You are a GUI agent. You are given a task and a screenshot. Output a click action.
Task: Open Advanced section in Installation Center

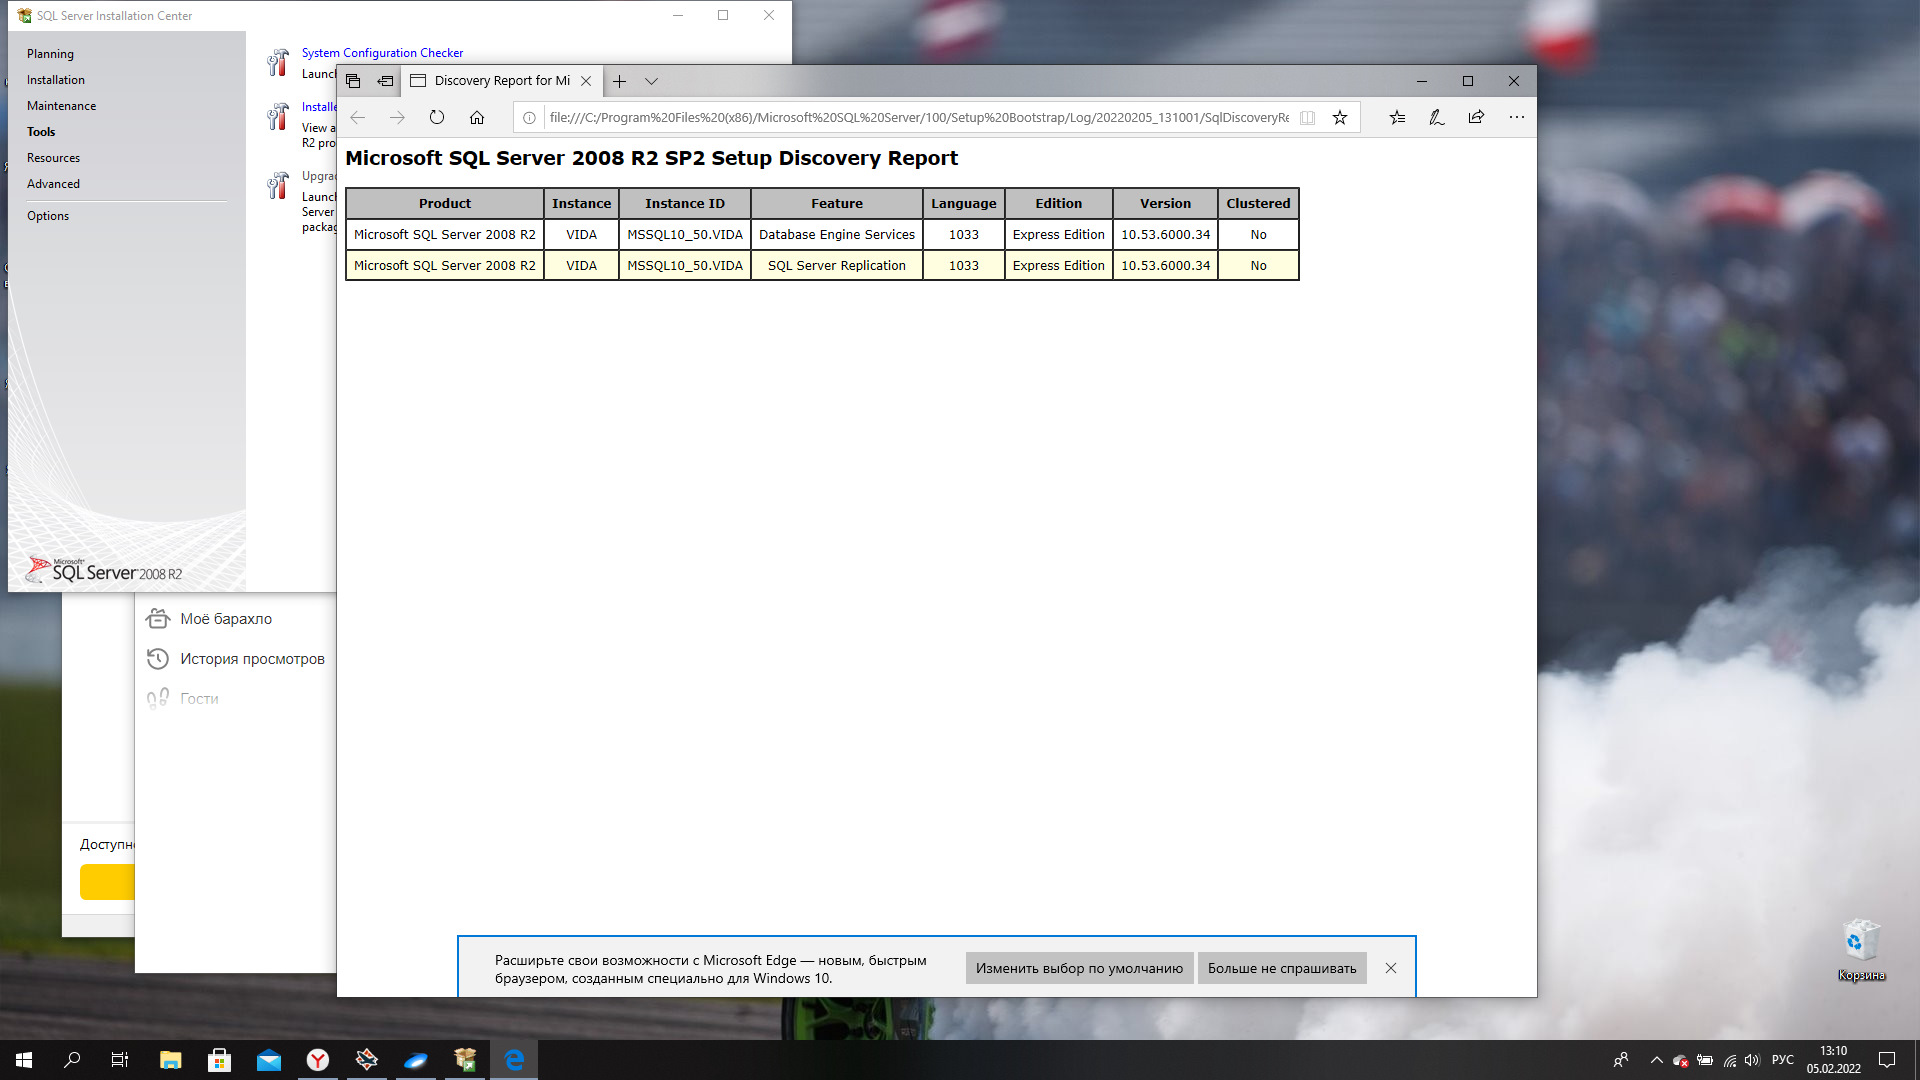coord(53,184)
